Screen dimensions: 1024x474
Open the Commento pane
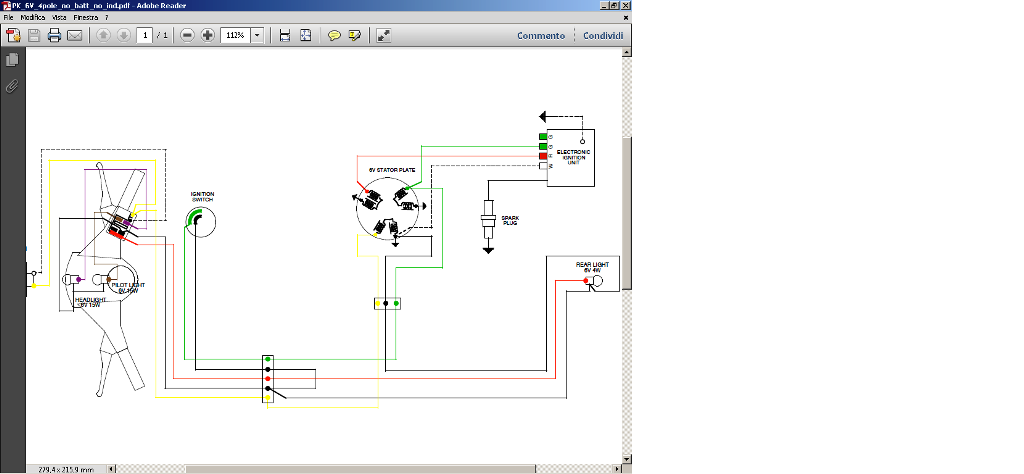tap(540, 35)
